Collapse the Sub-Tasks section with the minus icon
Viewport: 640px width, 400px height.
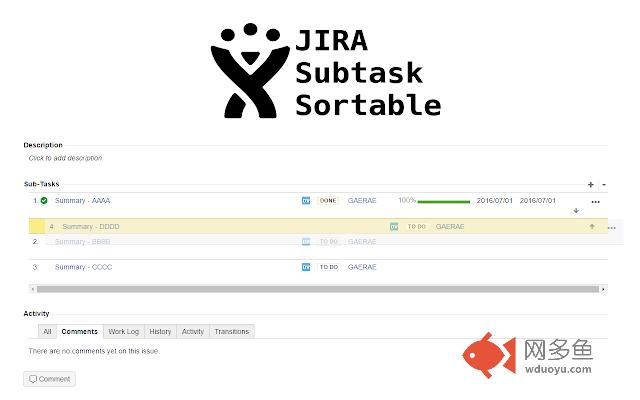pos(604,185)
